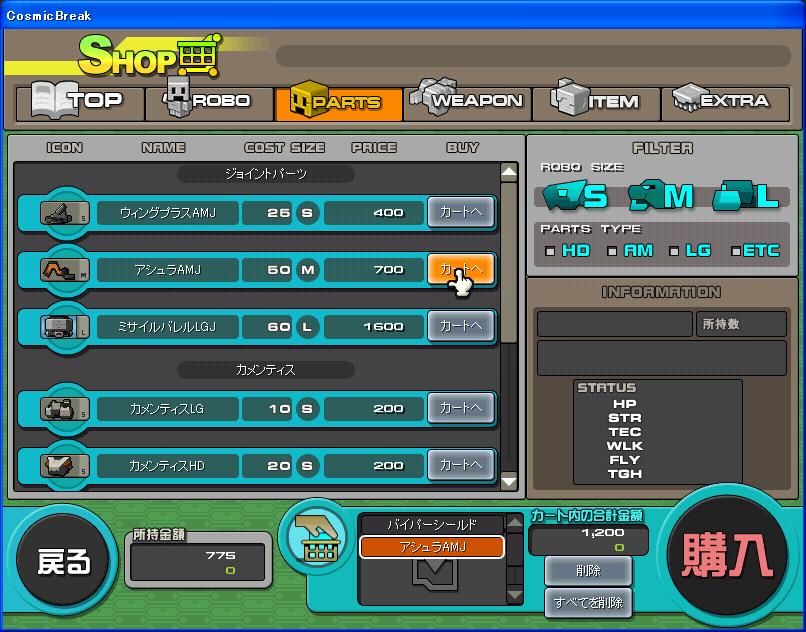The width and height of the screenshot is (806, 632).
Task: Switch to the ROBO tab
Action: pos(209,104)
